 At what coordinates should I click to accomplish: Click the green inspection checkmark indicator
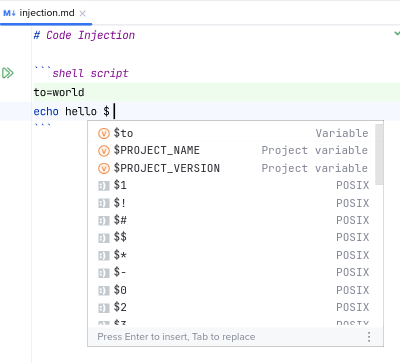tap(397, 33)
